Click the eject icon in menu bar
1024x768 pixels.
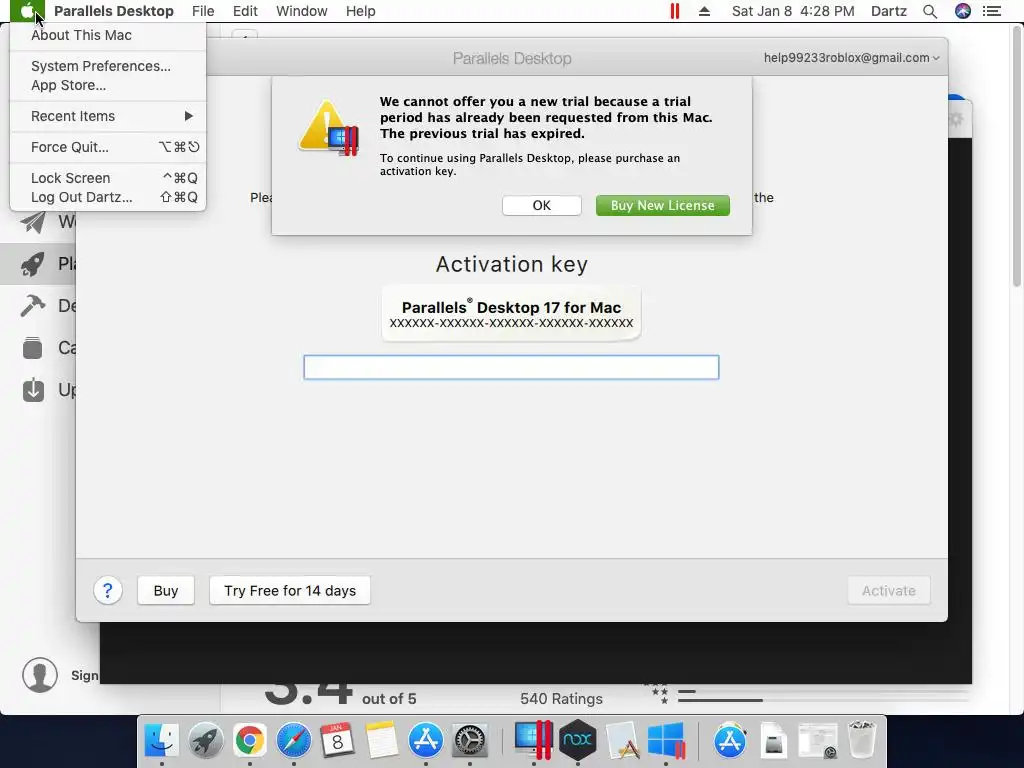704,11
